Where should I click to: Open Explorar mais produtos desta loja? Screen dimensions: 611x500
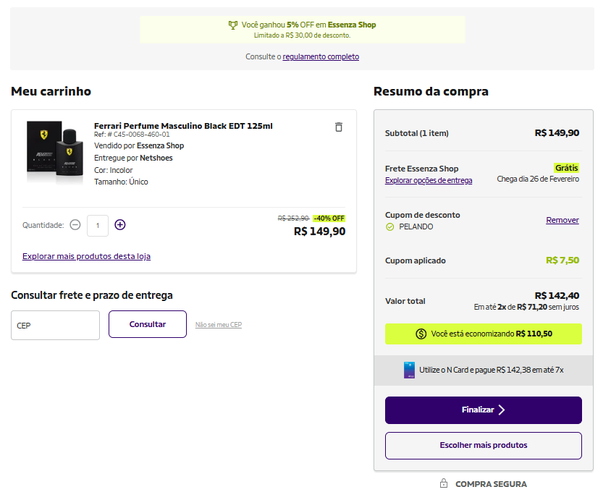(x=86, y=256)
